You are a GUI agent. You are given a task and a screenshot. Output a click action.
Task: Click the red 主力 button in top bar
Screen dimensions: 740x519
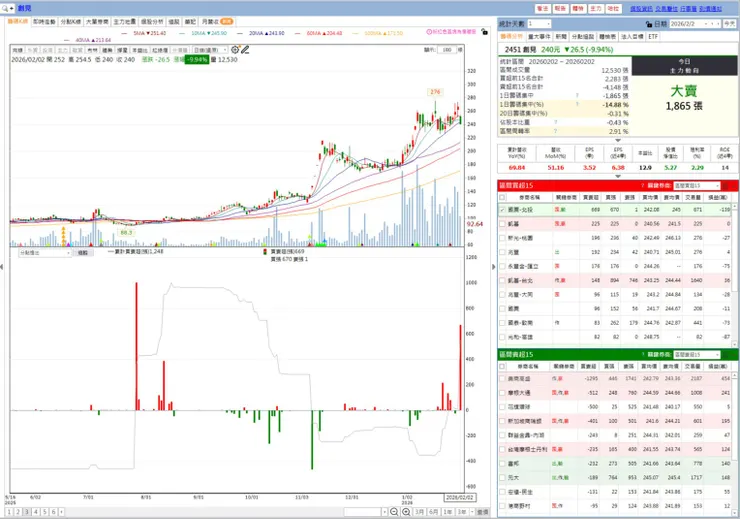[596, 8]
